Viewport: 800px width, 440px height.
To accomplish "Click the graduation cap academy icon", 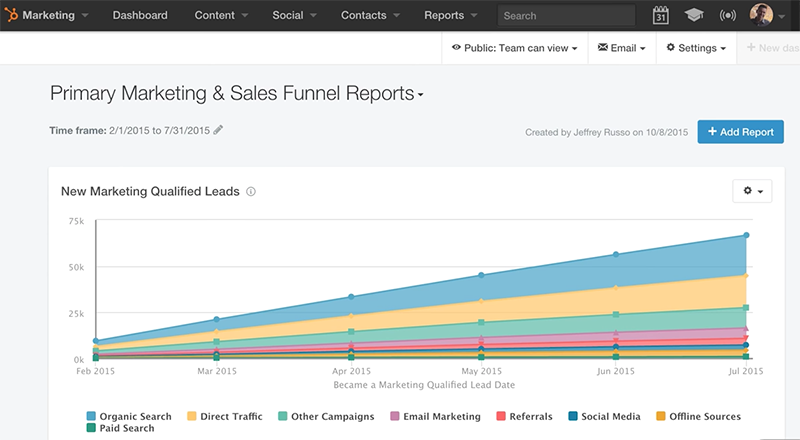I will [693, 16].
